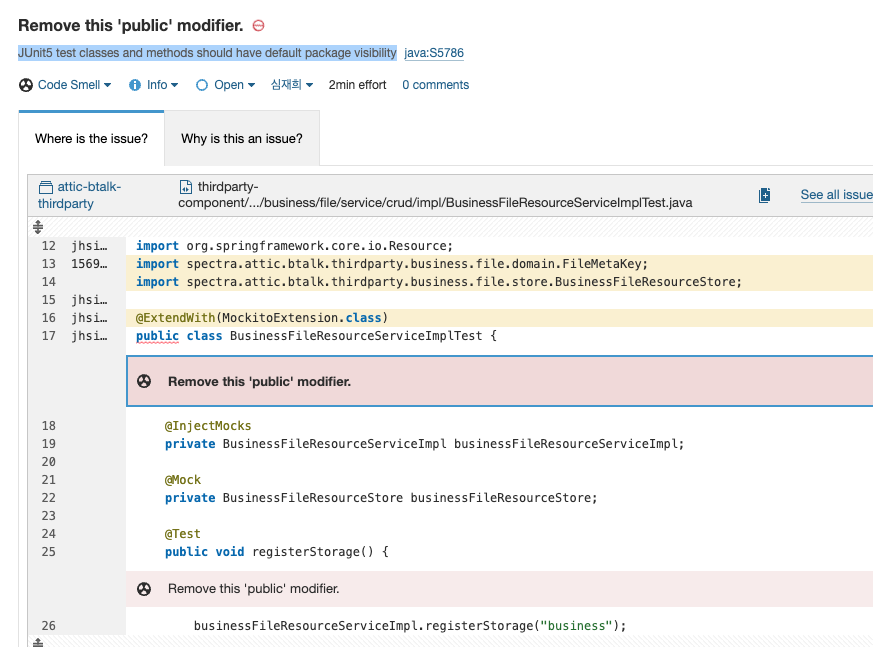
Task: Open the java:S5786 rule link
Action: click(x=434, y=53)
